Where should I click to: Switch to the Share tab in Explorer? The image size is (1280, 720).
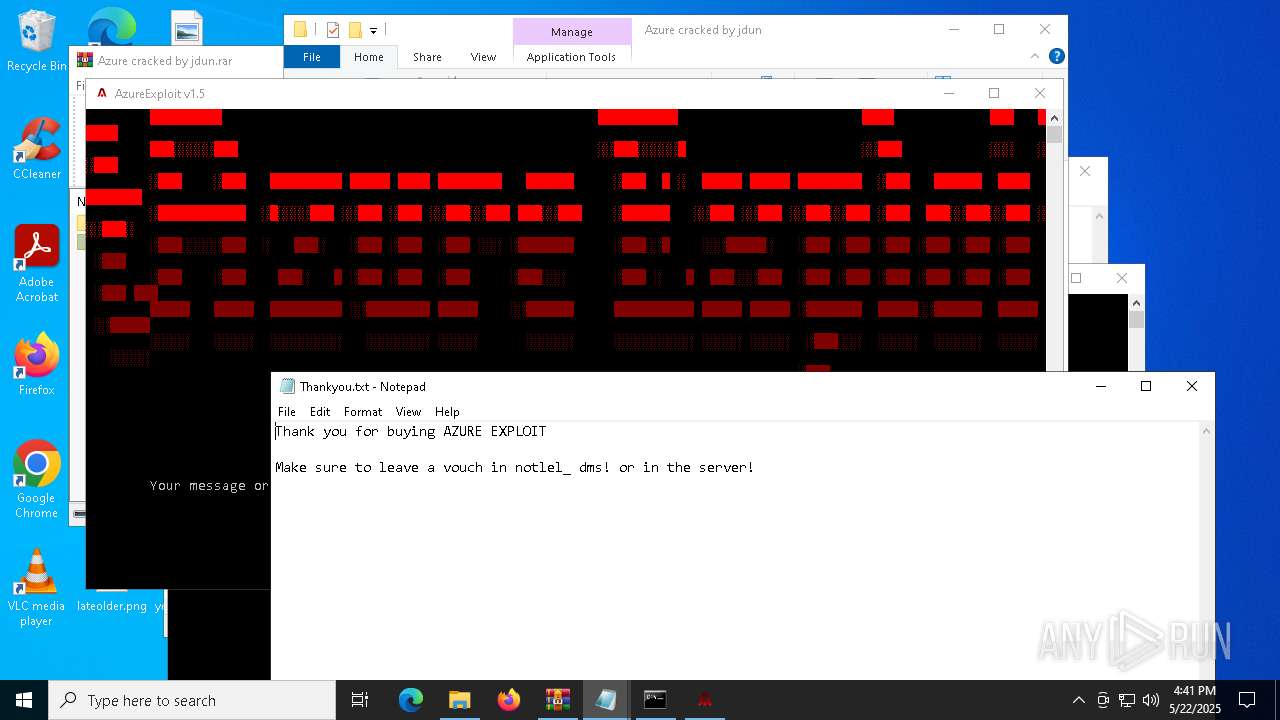[427, 57]
